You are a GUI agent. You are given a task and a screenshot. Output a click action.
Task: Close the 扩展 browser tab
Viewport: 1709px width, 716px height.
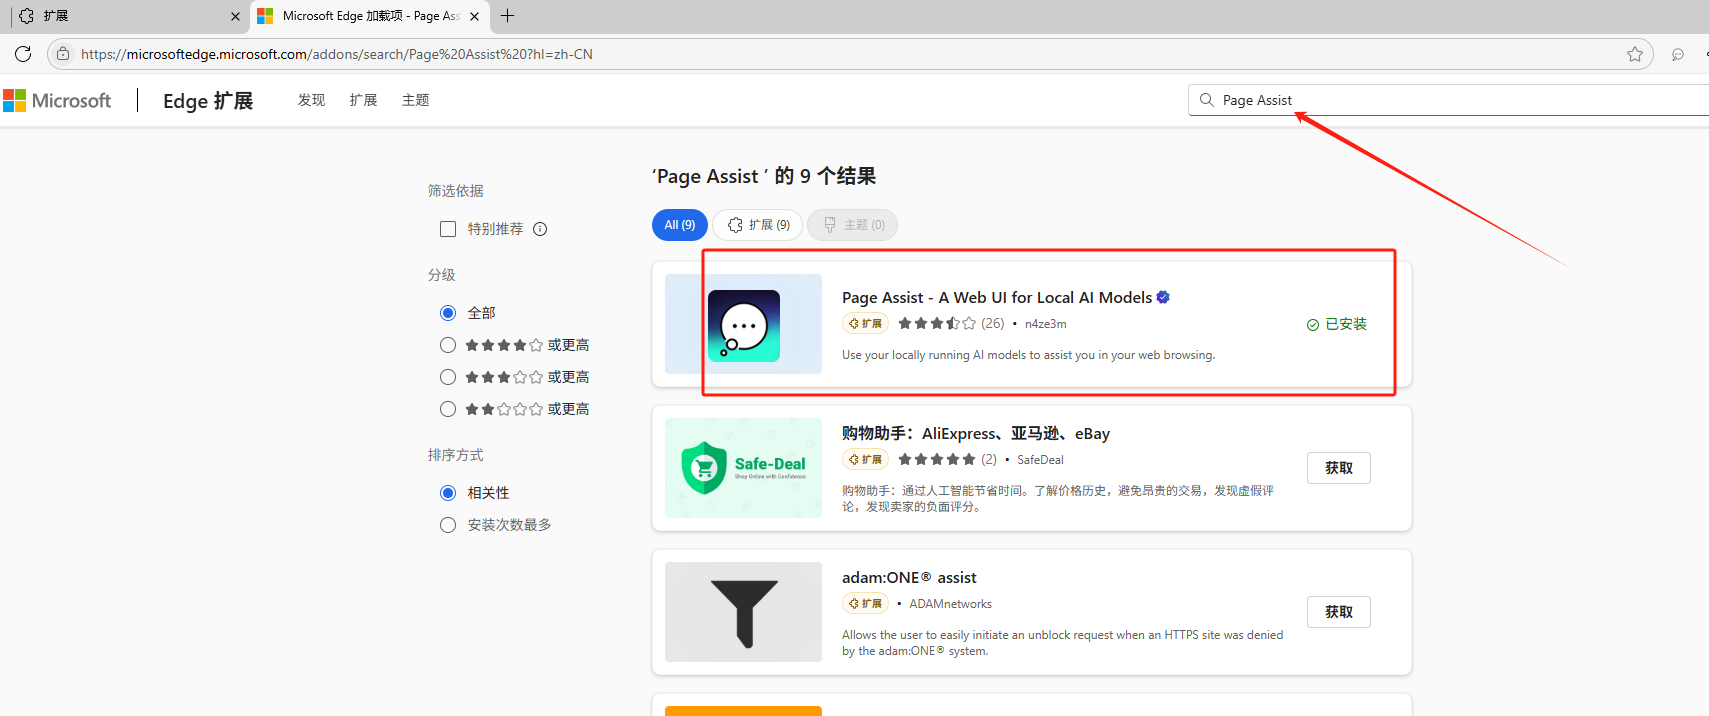tap(235, 16)
